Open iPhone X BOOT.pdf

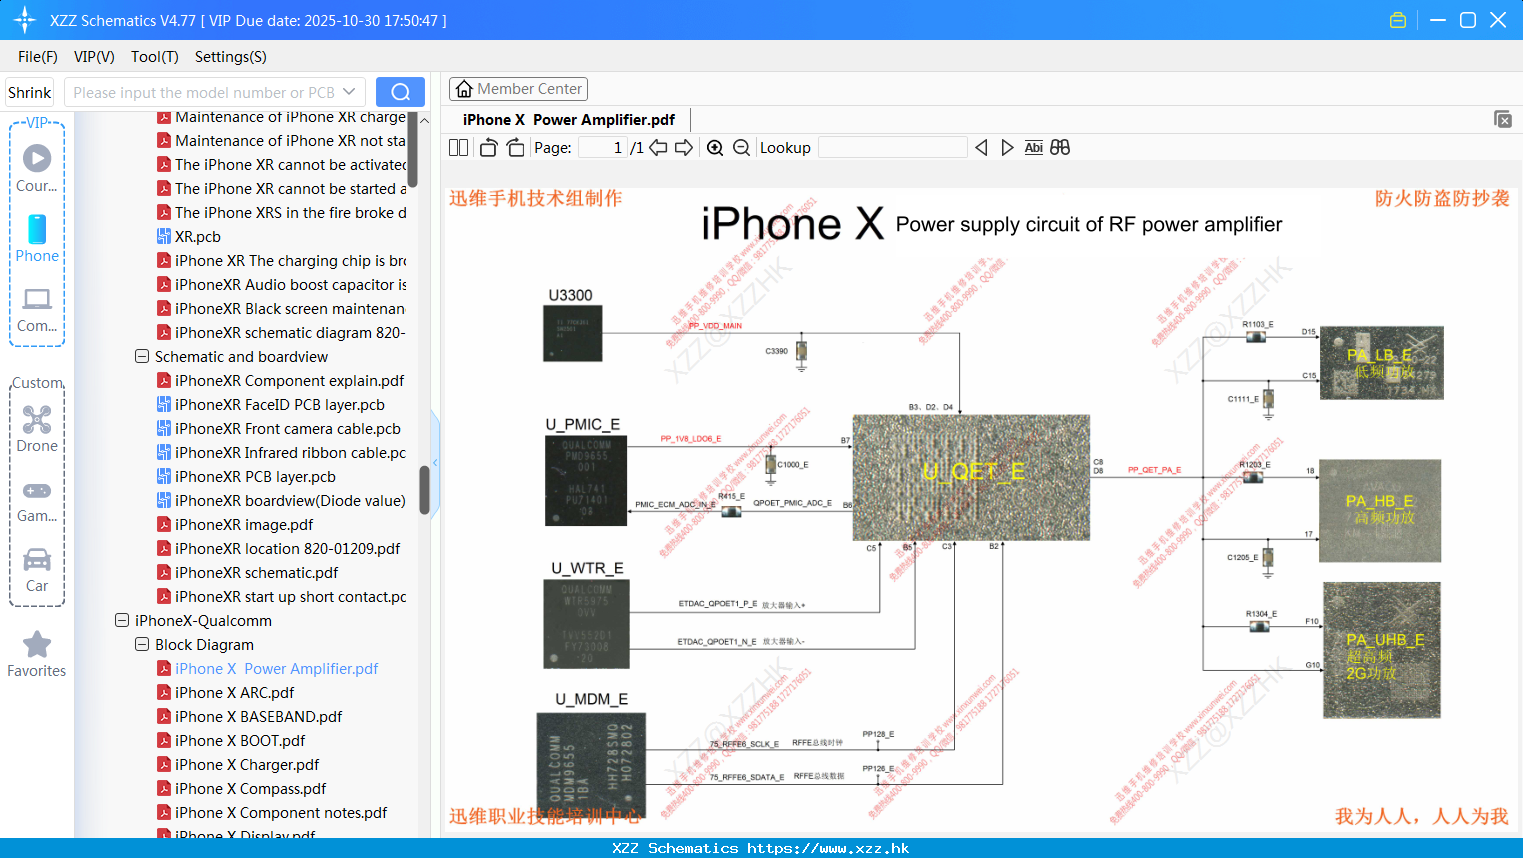240,740
